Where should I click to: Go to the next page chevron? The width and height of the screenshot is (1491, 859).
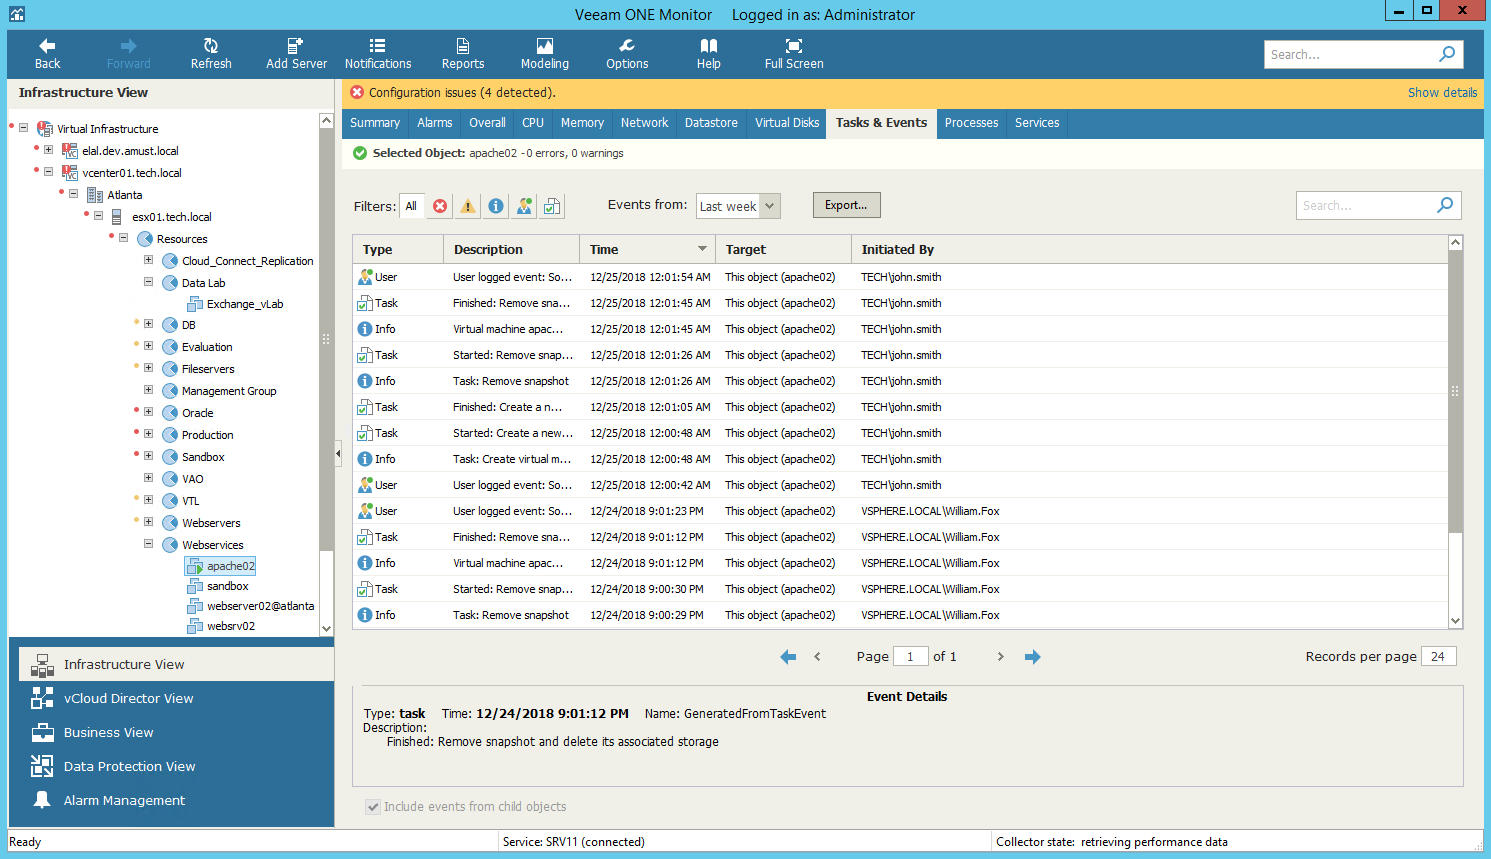1000,657
